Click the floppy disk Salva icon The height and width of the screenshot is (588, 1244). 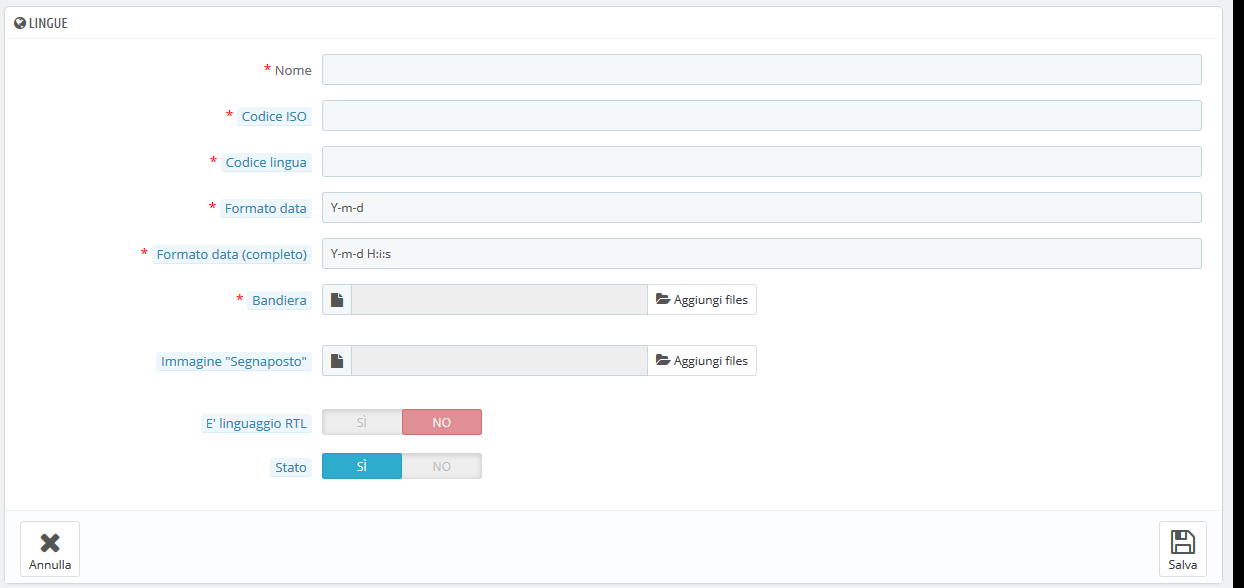coord(1183,541)
